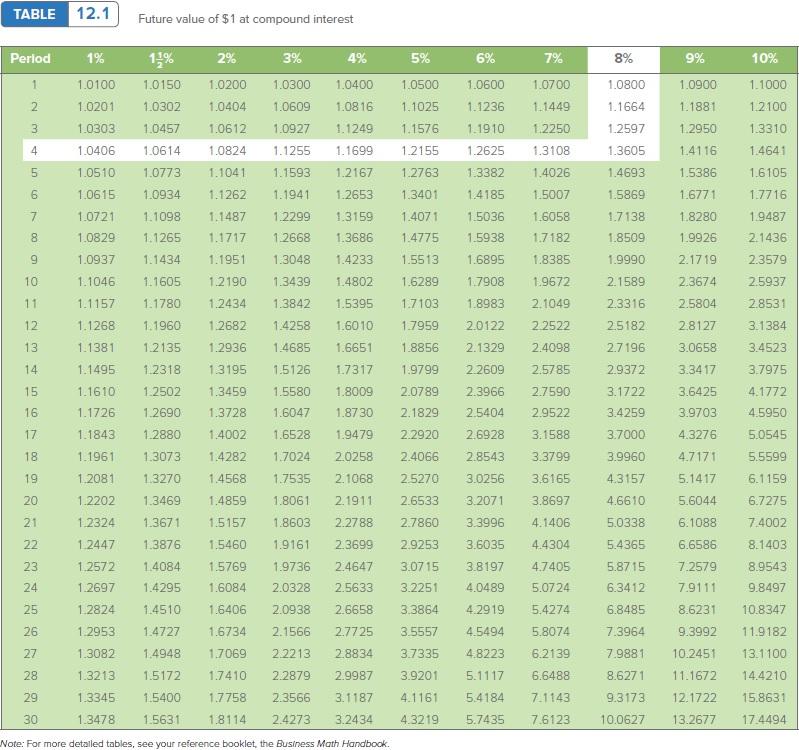Viewport: 799px width, 750px height.
Task: Click value 1.9990 at 8%, period 9
Action: coord(626,260)
